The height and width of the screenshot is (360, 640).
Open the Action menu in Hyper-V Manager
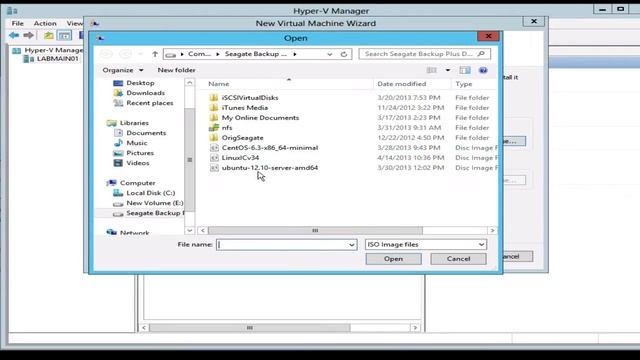coord(45,23)
